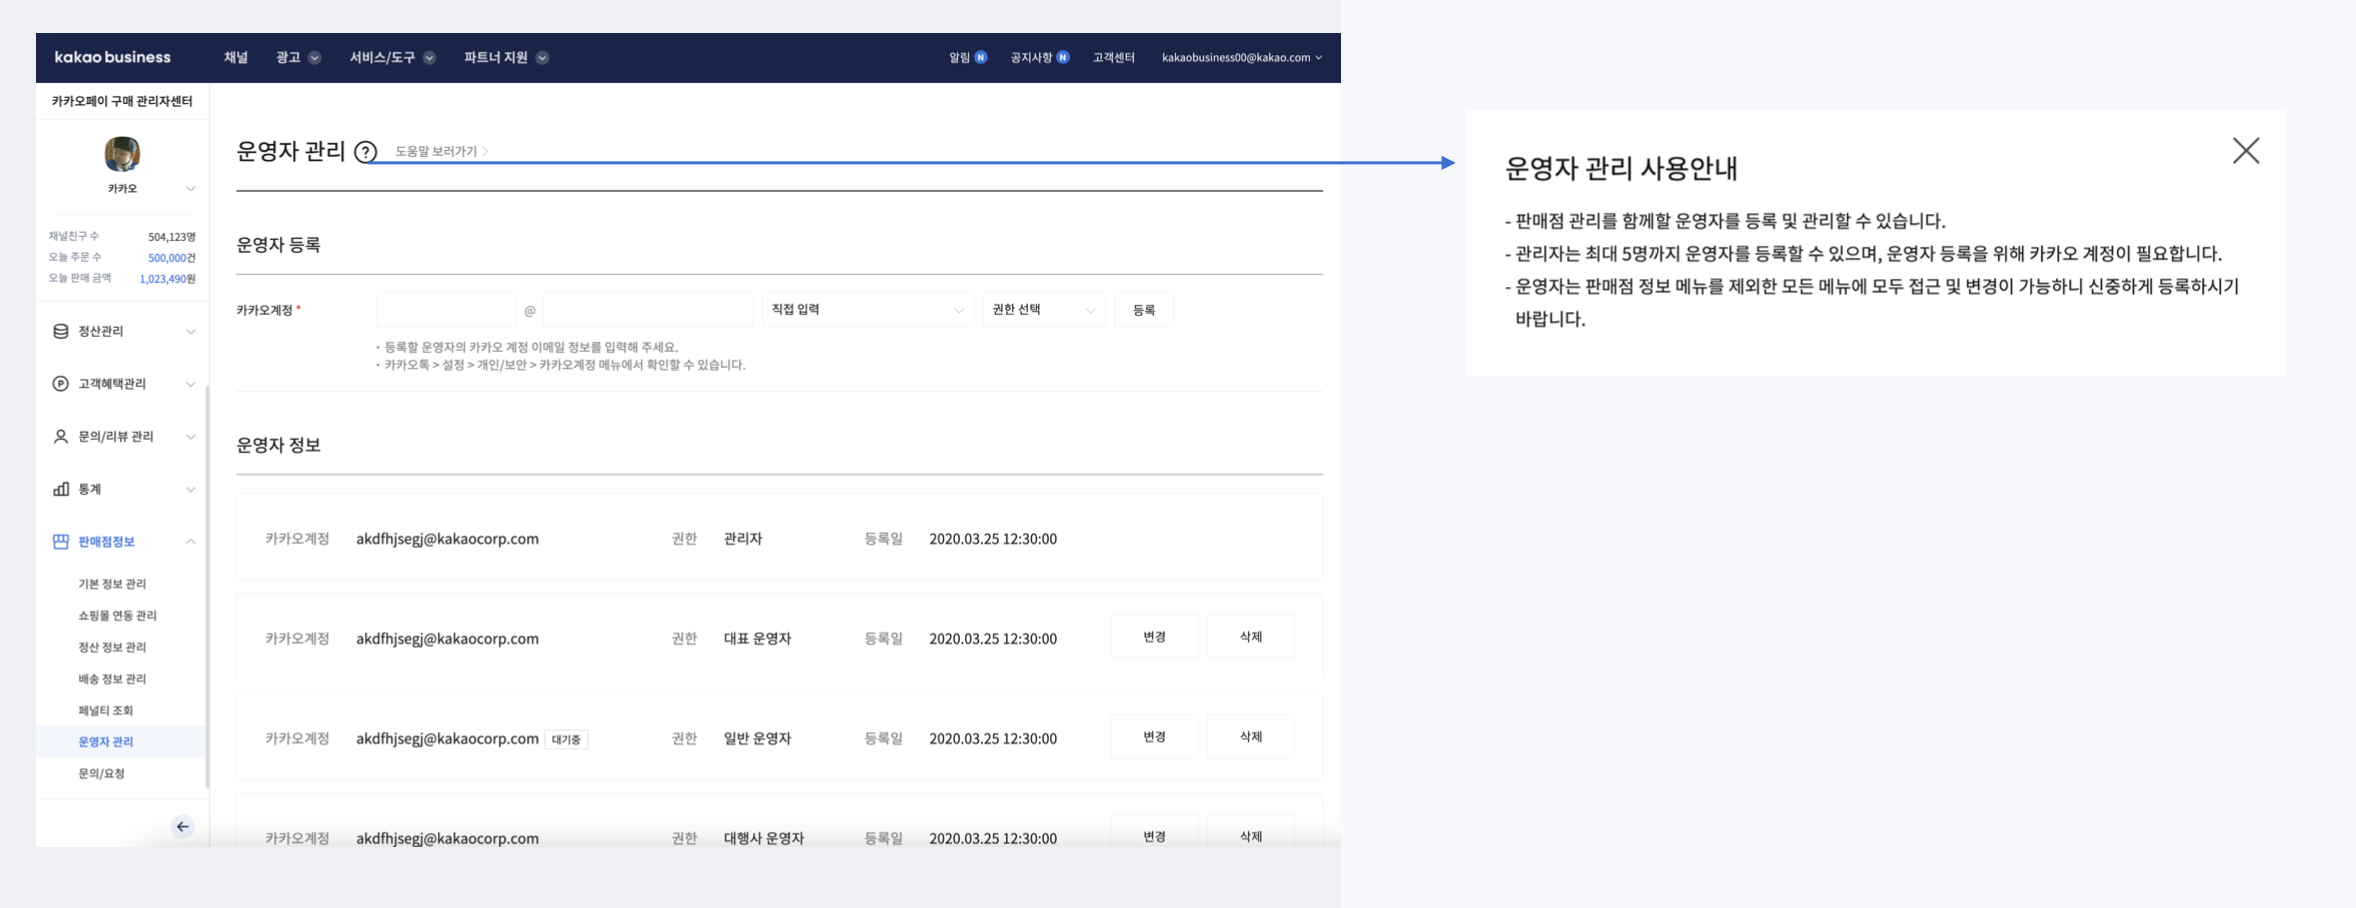The height and width of the screenshot is (908, 2356).
Task: Click 변경 for the 일반 운영자 row
Action: pyautogui.click(x=1154, y=737)
